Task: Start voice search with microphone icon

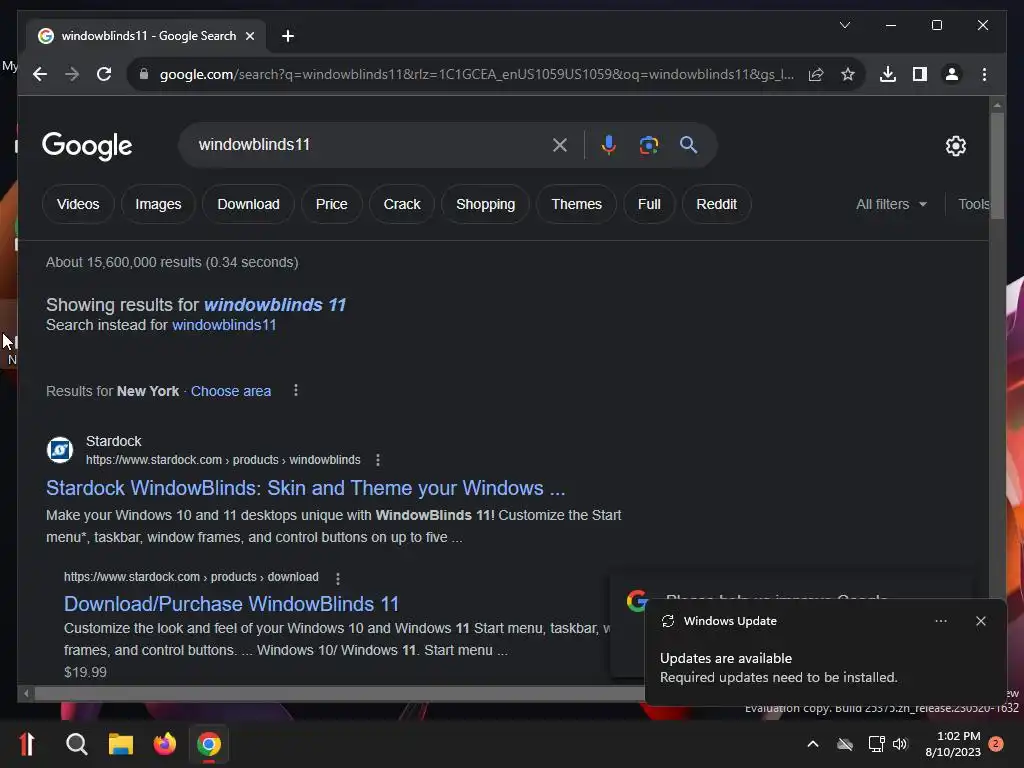Action: [609, 145]
